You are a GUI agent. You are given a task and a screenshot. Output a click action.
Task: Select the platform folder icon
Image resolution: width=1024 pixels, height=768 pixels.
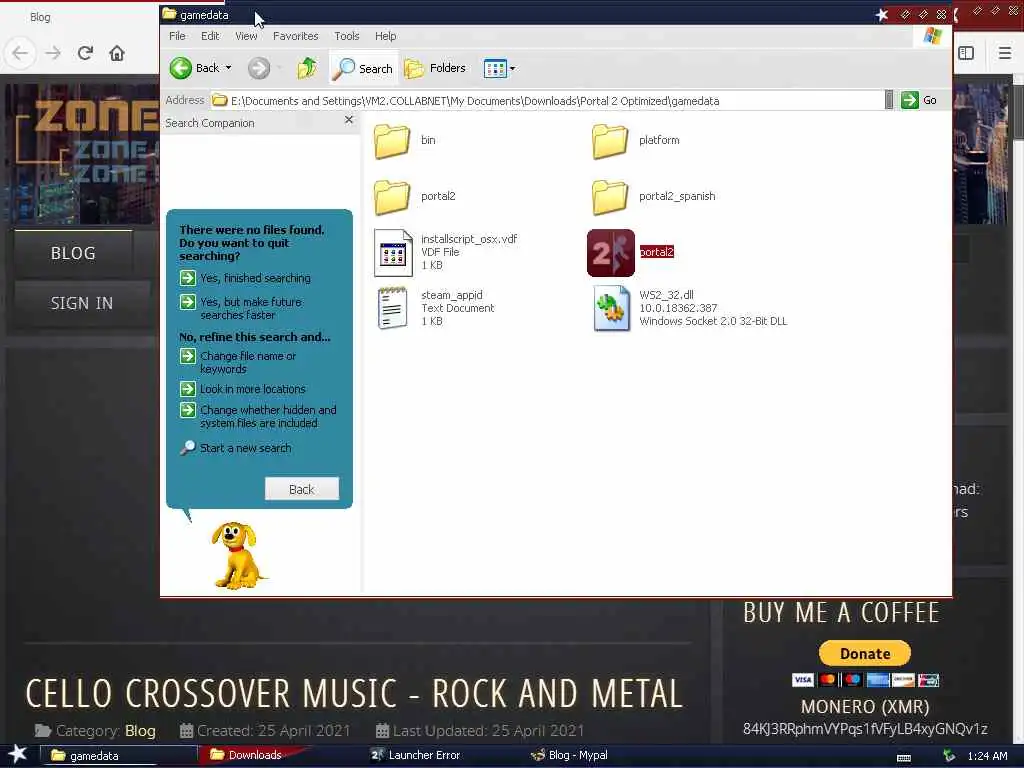pyautogui.click(x=610, y=141)
